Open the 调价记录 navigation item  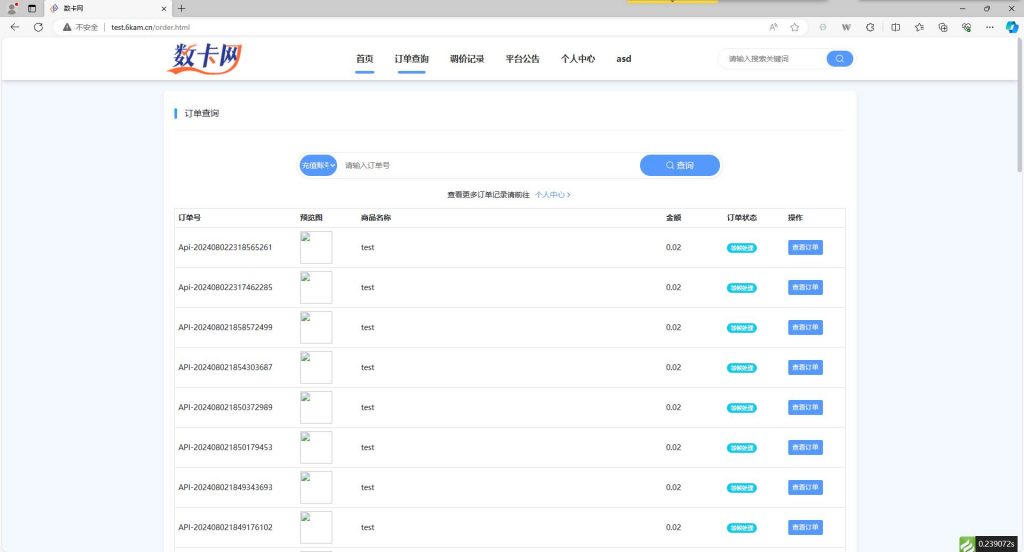[x=467, y=59]
